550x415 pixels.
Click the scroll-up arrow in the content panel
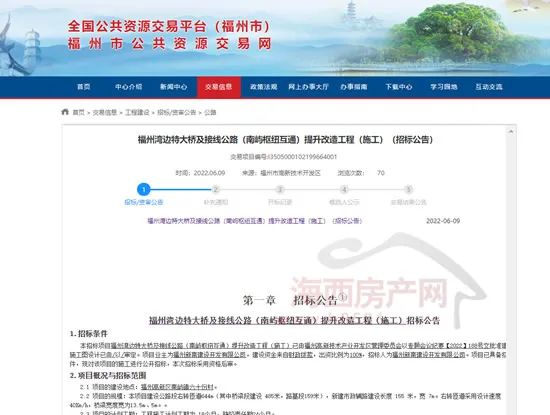point(511,132)
